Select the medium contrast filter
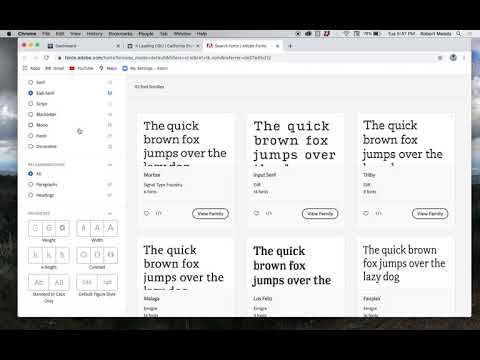The image size is (480, 360). click(97, 255)
